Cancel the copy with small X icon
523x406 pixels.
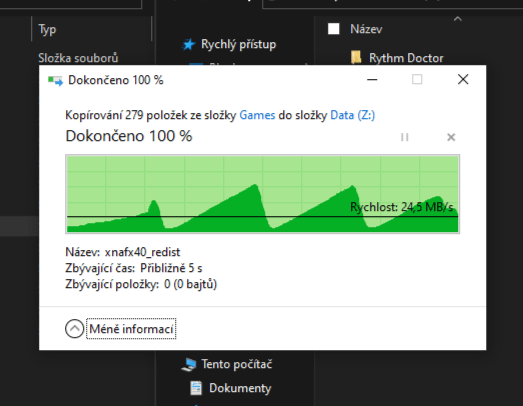pos(451,137)
